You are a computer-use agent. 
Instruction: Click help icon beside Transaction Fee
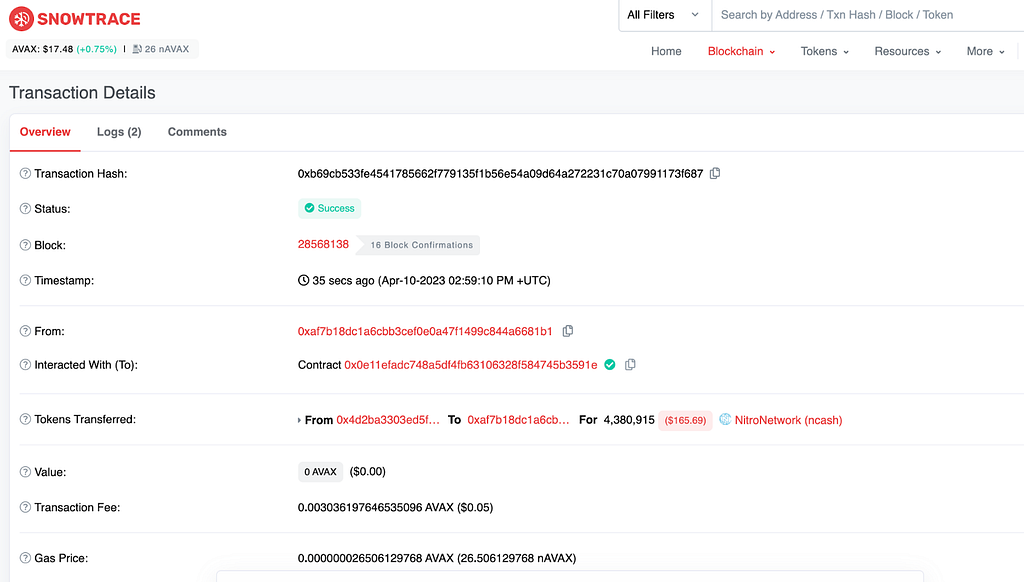pos(25,507)
